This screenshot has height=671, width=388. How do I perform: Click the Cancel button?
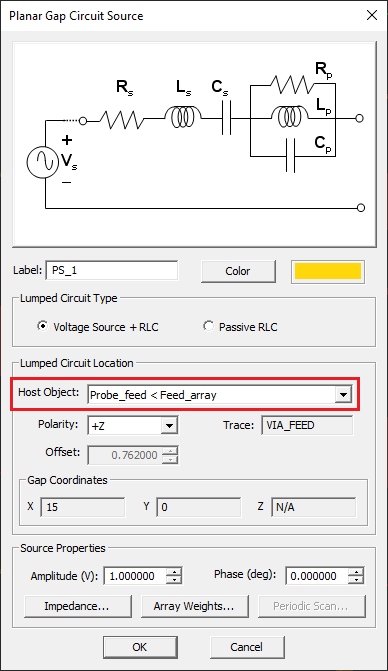(x=247, y=647)
